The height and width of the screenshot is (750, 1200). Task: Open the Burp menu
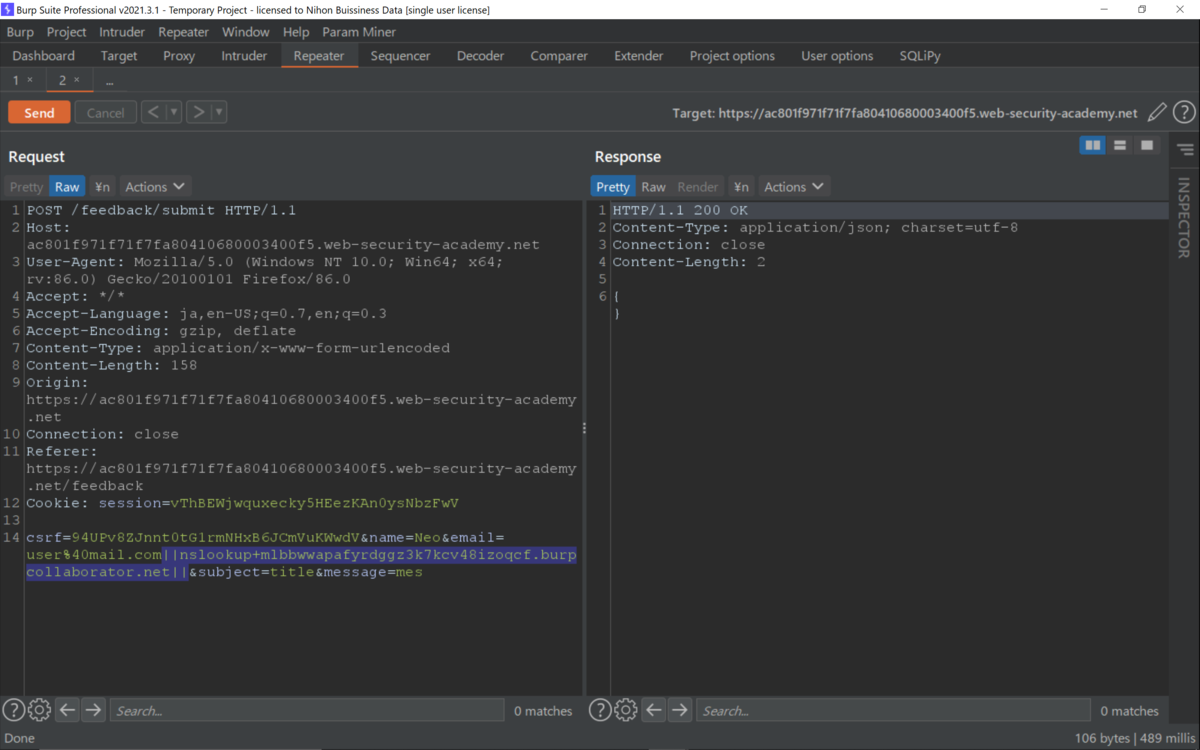(x=20, y=32)
